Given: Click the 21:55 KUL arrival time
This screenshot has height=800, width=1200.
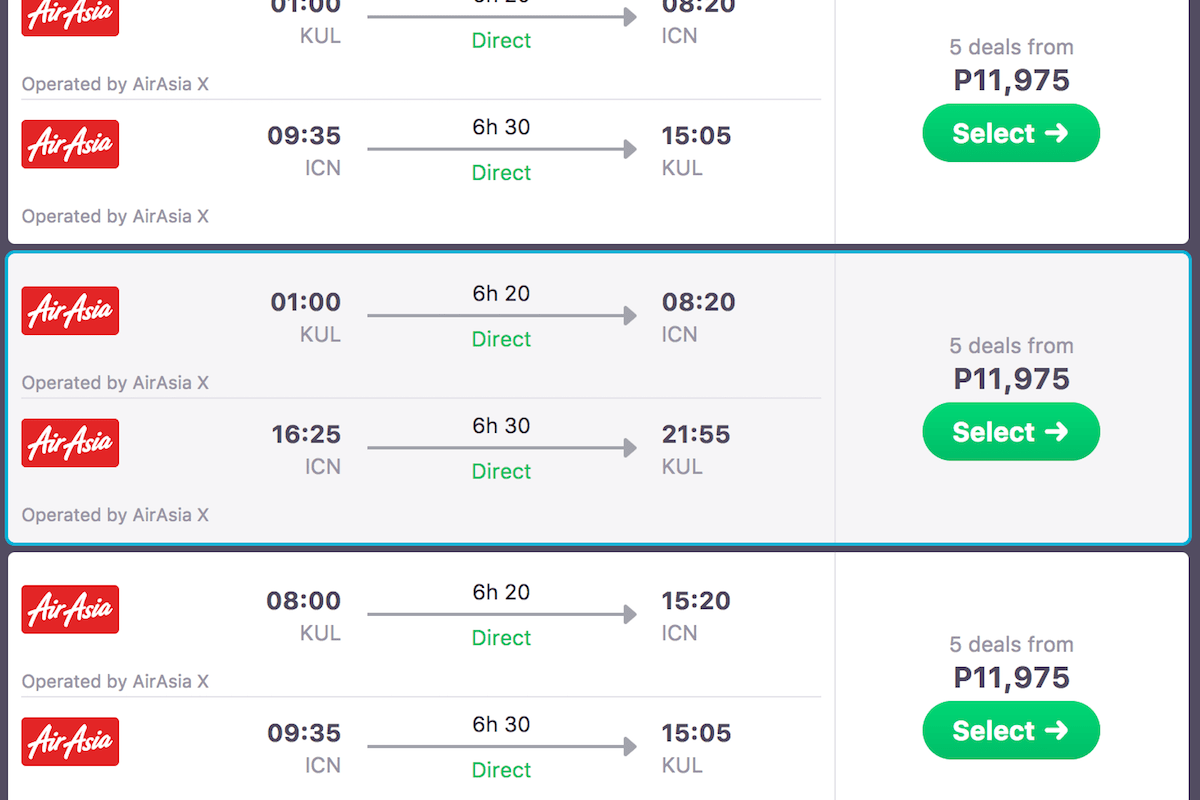Looking at the screenshot, I should click(x=696, y=435).
